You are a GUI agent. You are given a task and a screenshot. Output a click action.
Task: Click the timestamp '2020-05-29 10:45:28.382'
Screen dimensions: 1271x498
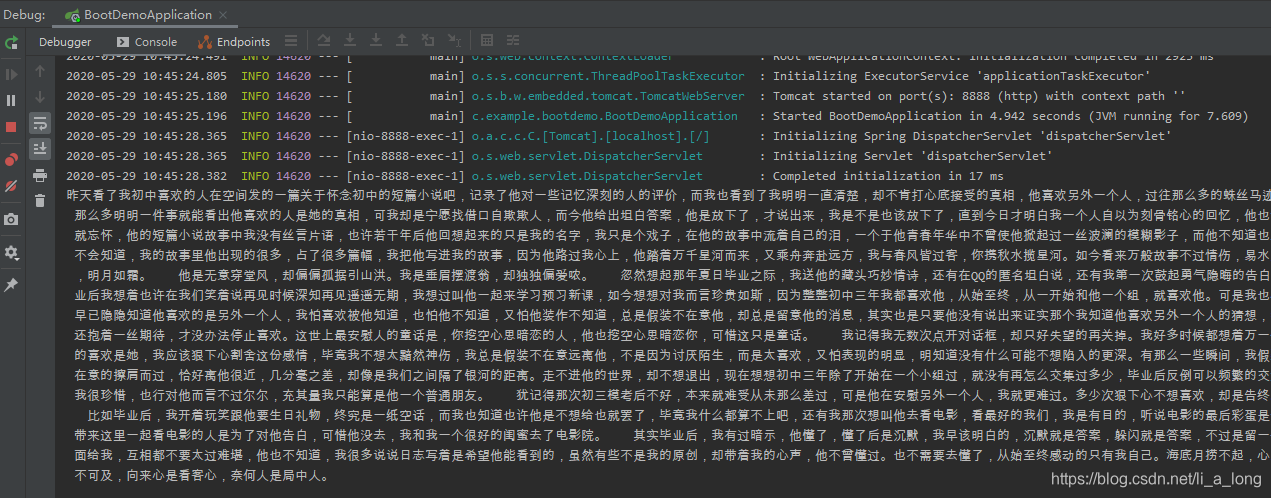(146, 176)
